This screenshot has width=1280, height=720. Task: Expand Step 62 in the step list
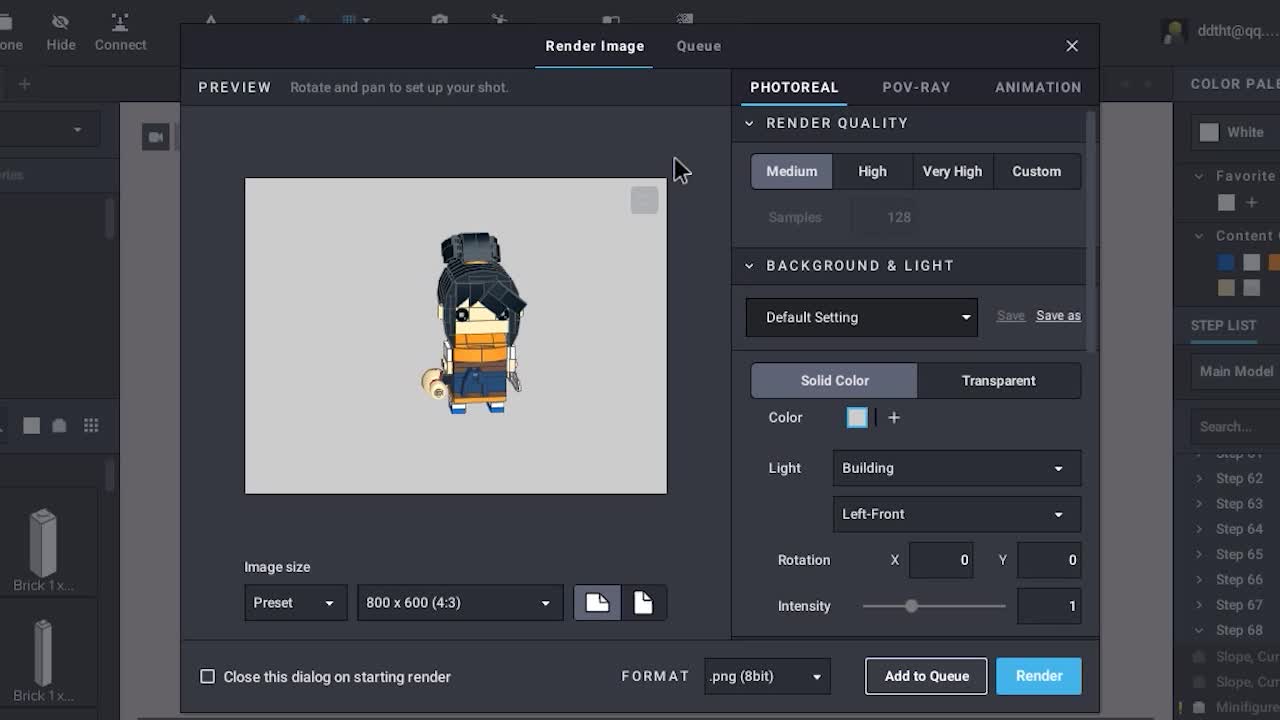(1199, 479)
